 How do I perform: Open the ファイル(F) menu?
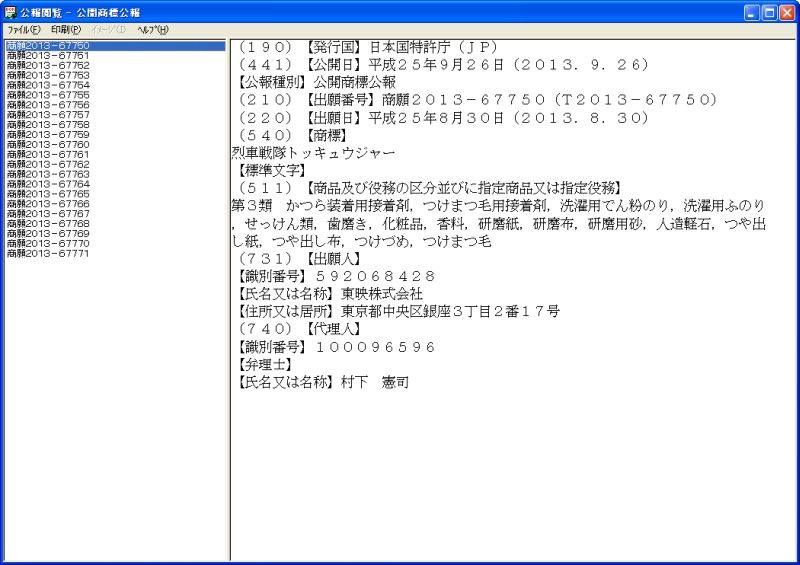point(23,30)
